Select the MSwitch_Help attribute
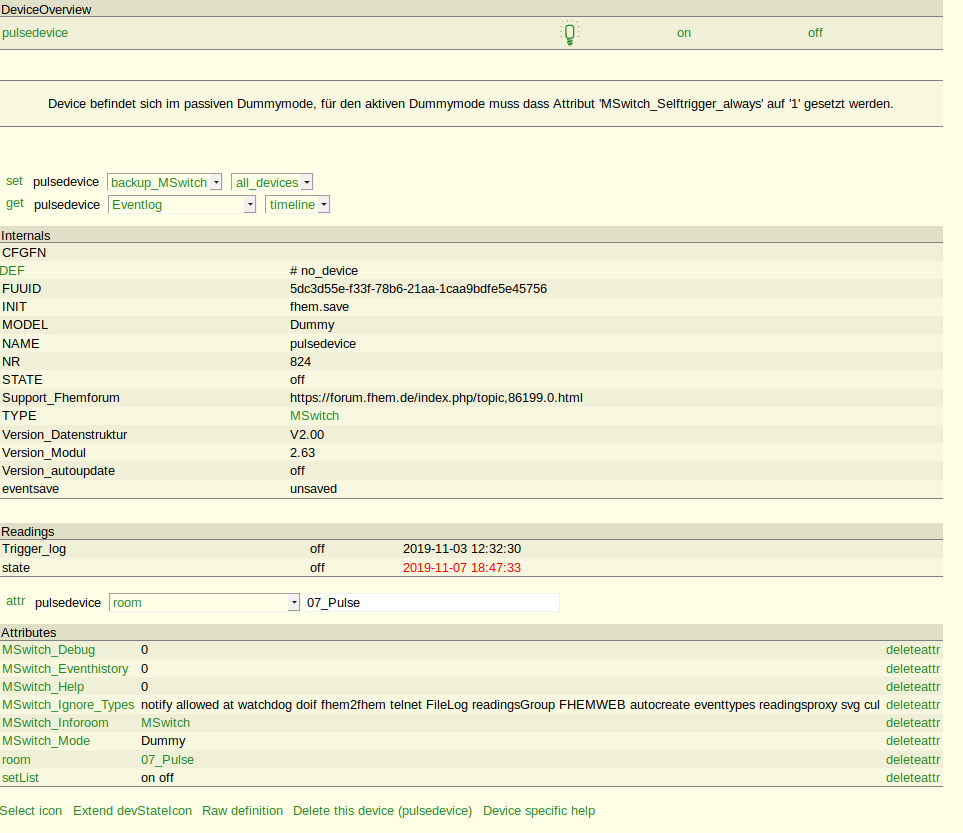Viewport: 963px width, 833px height. (x=43, y=687)
